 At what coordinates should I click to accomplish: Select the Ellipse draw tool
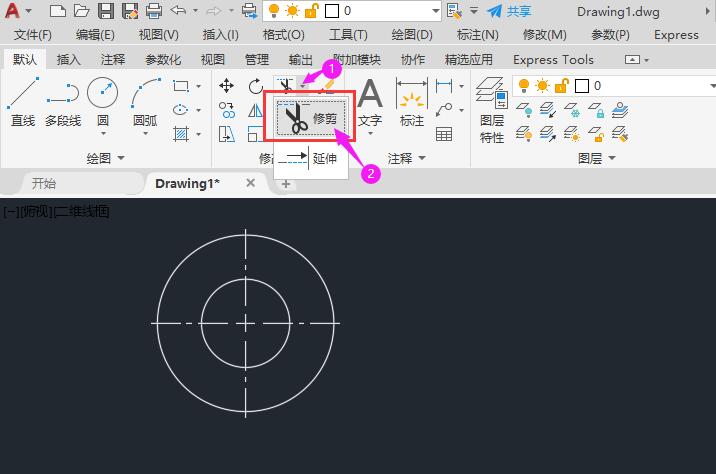pos(181,110)
